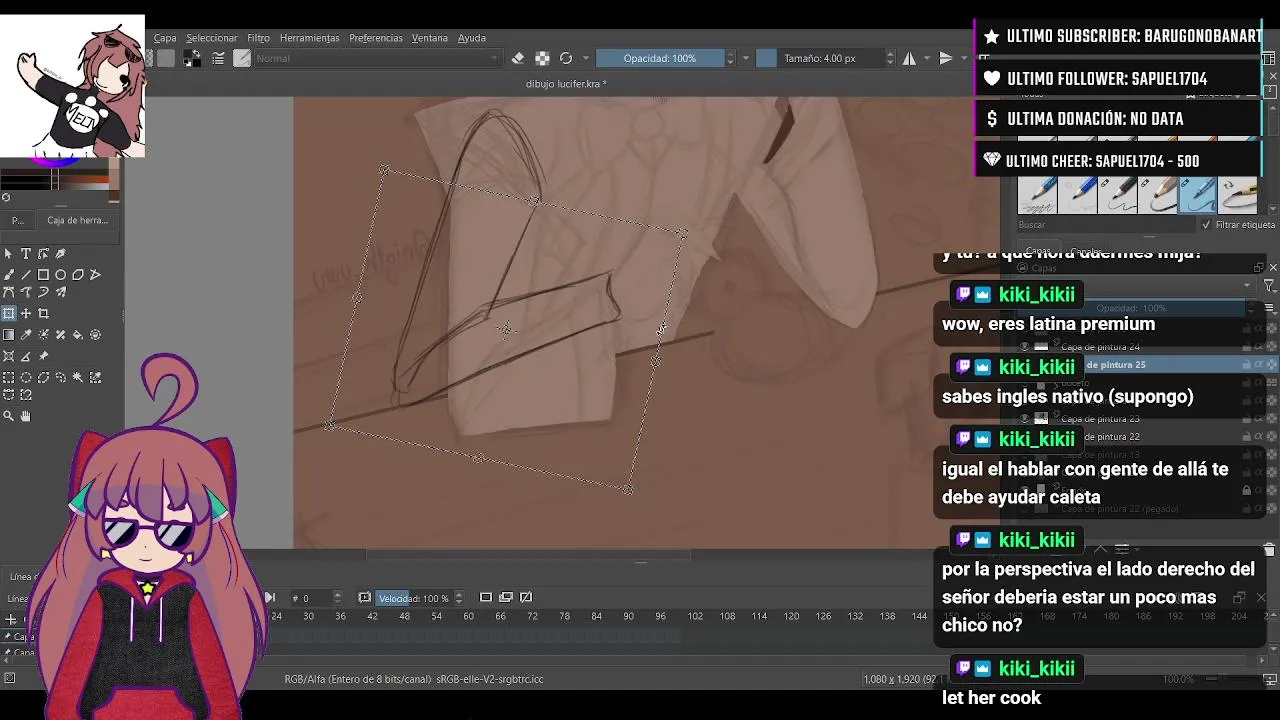Select the rectangular selection tool
Image resolution: width=1280 pixels, height=720 pixels.
(x=9, y=378)
